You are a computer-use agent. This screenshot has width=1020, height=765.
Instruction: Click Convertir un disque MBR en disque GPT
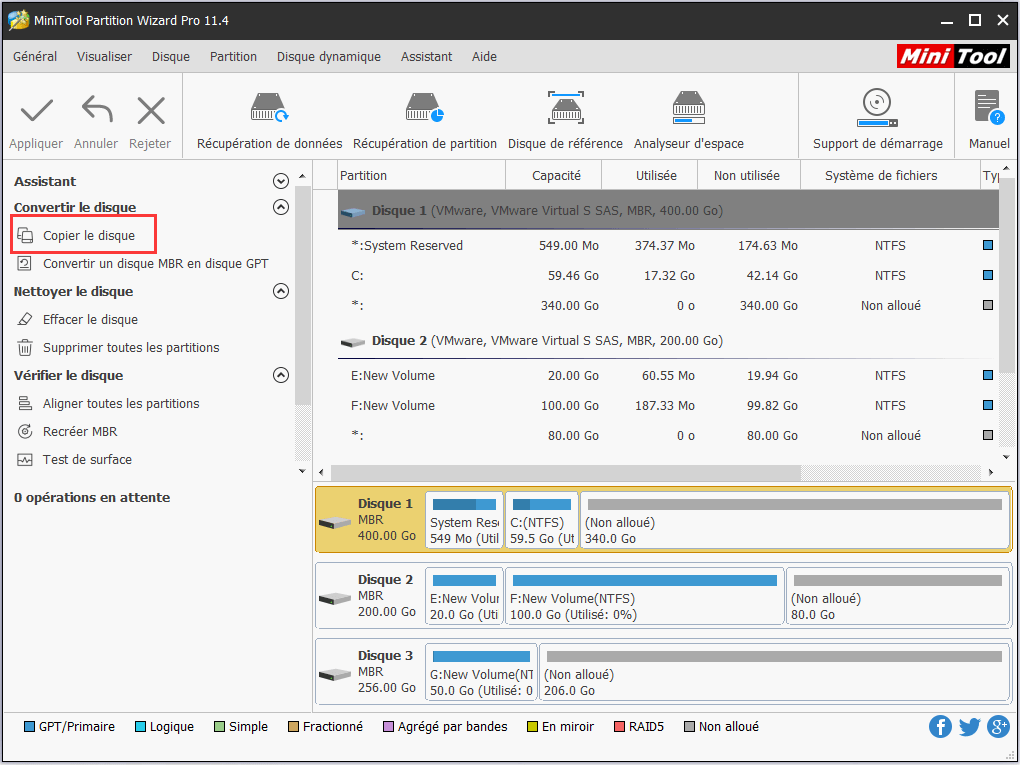pyautogui.click(x=155, y=263)
